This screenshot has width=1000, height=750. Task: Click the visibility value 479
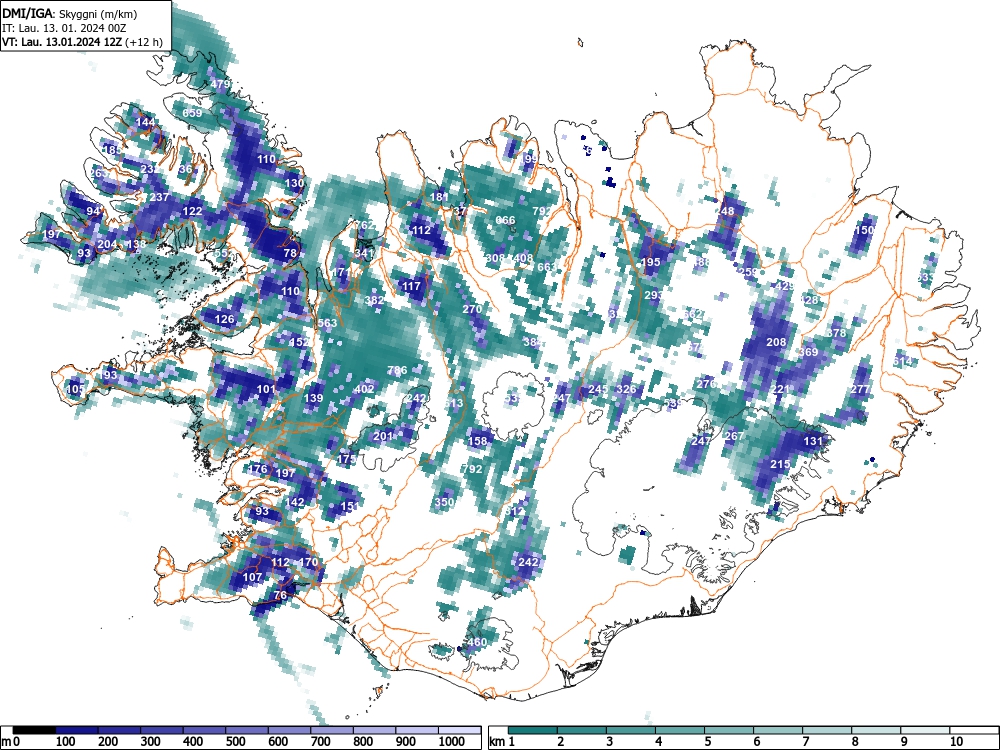[220, 84]
